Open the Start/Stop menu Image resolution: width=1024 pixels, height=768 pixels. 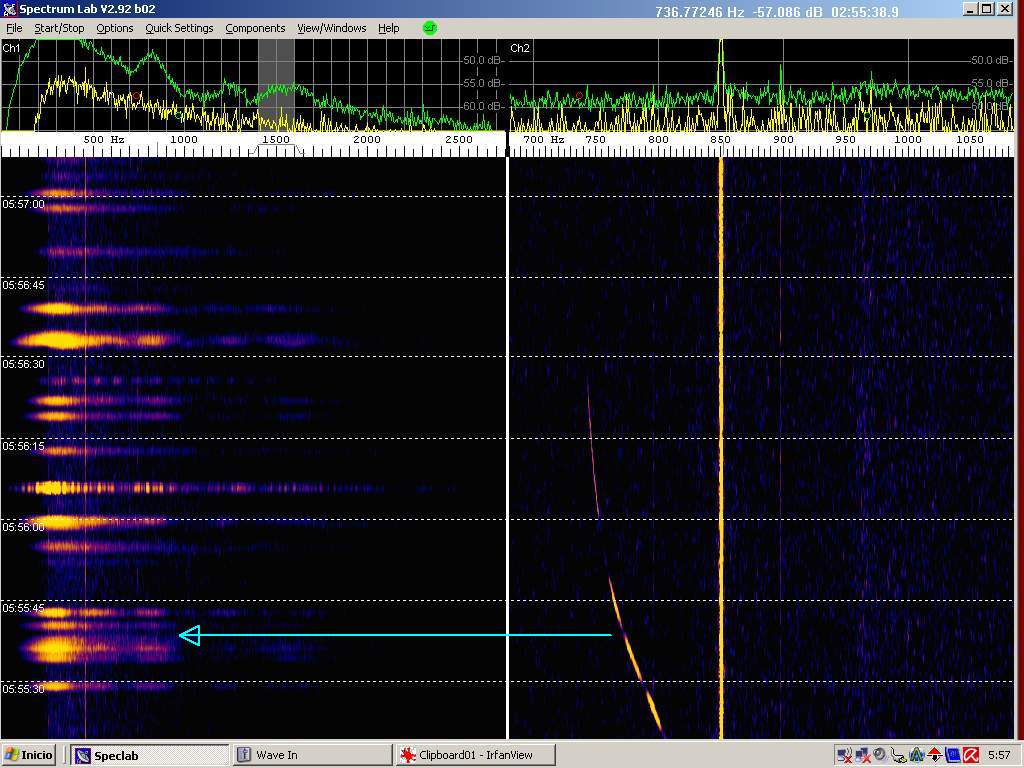coord(59,28)
